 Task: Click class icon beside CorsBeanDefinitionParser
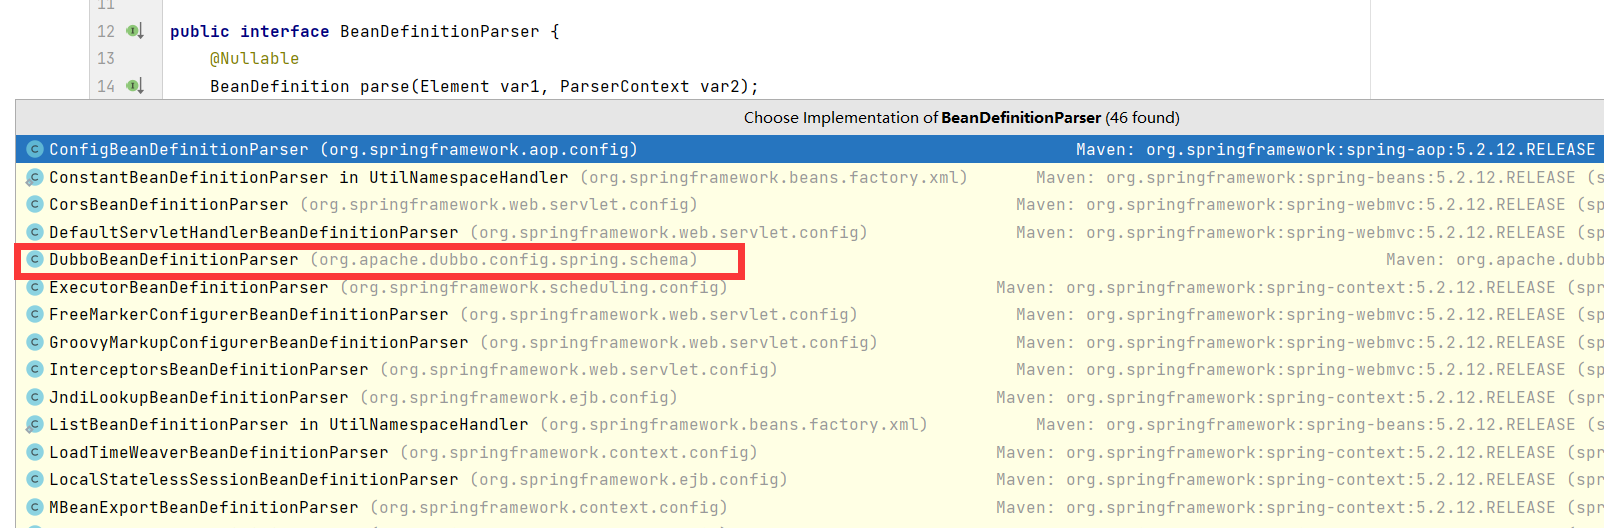[34, 204]
